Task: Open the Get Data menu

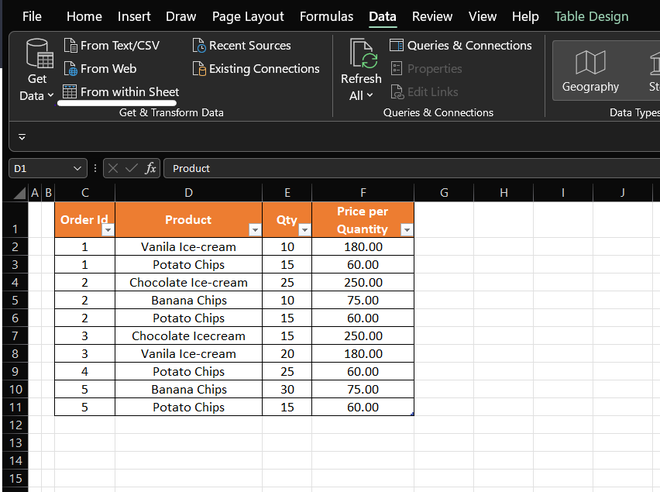Action: tap(37, 70)
